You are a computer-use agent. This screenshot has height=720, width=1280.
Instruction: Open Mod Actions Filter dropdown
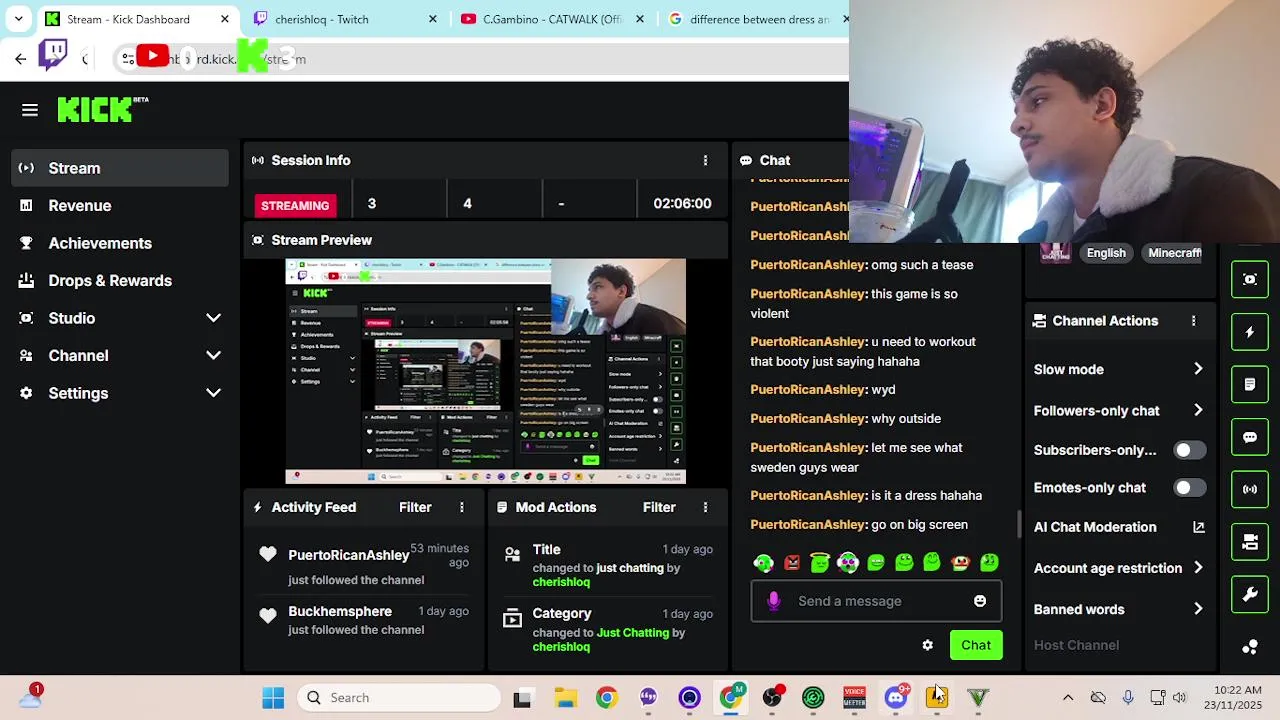(659, 507)
